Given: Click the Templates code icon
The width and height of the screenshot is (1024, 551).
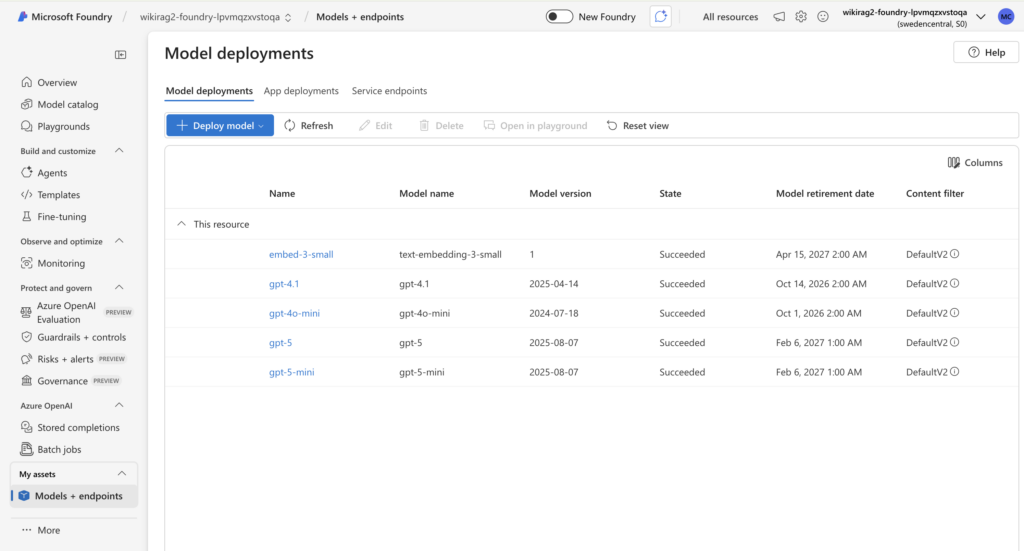Looking at the screenshot, I should tap(26, 195).
